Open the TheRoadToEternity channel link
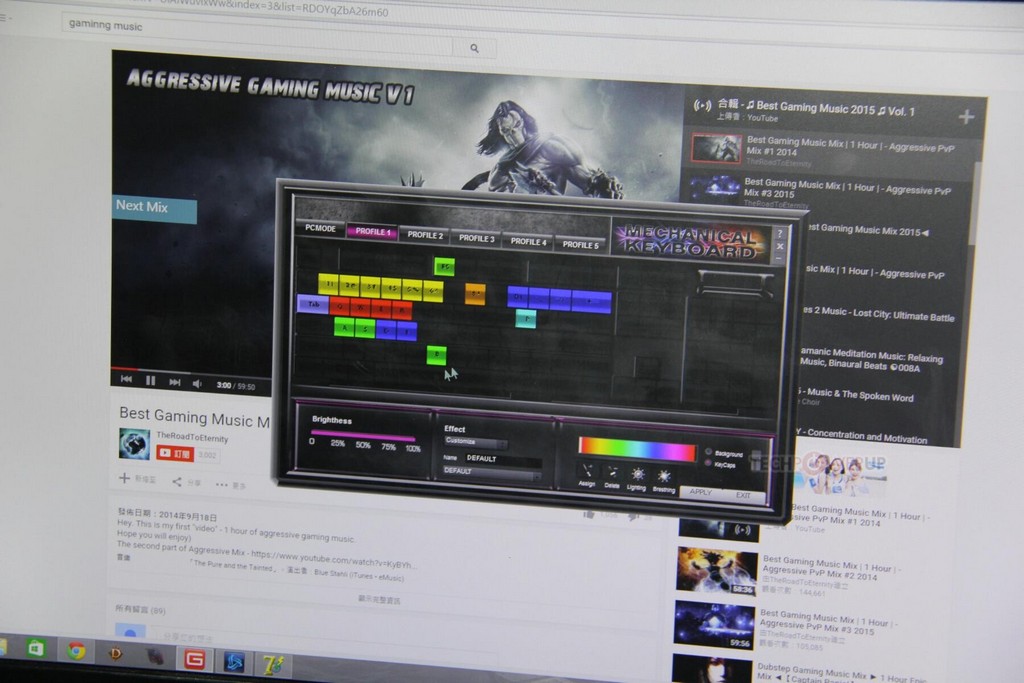1024x683 pixels. [192, 437]
